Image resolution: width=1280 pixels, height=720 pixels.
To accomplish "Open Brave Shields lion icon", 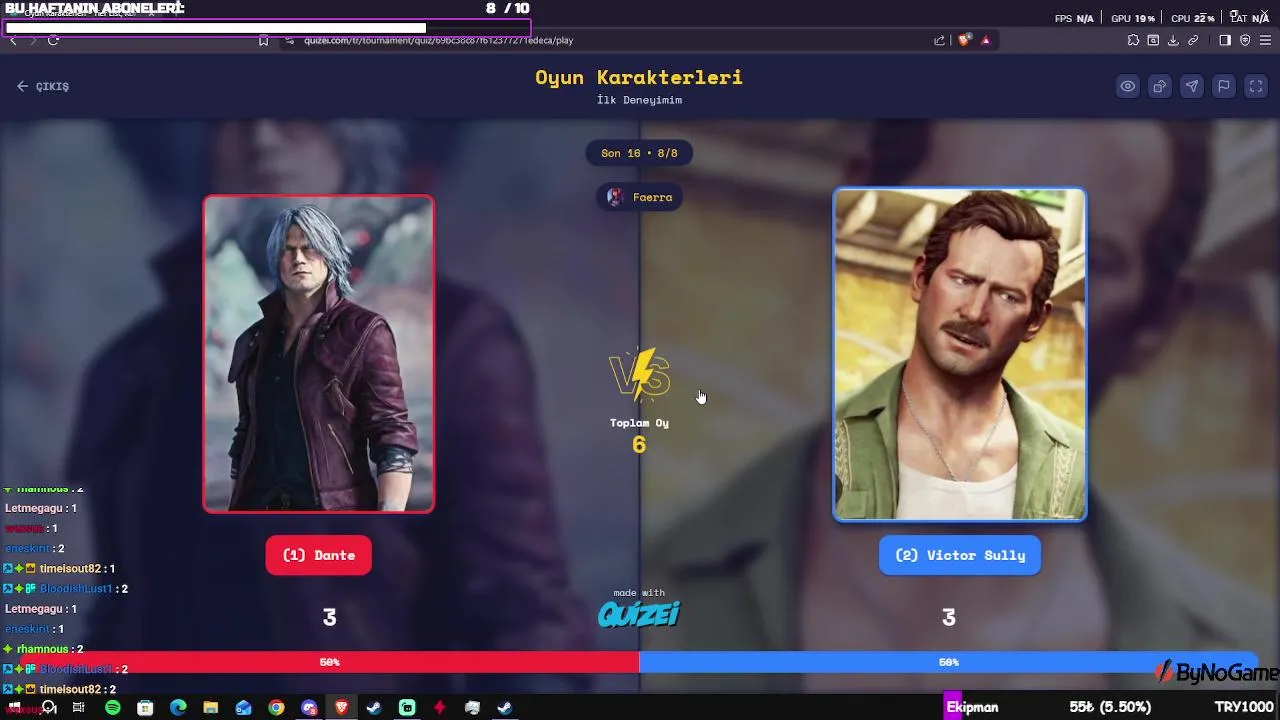I will [964, 40].
